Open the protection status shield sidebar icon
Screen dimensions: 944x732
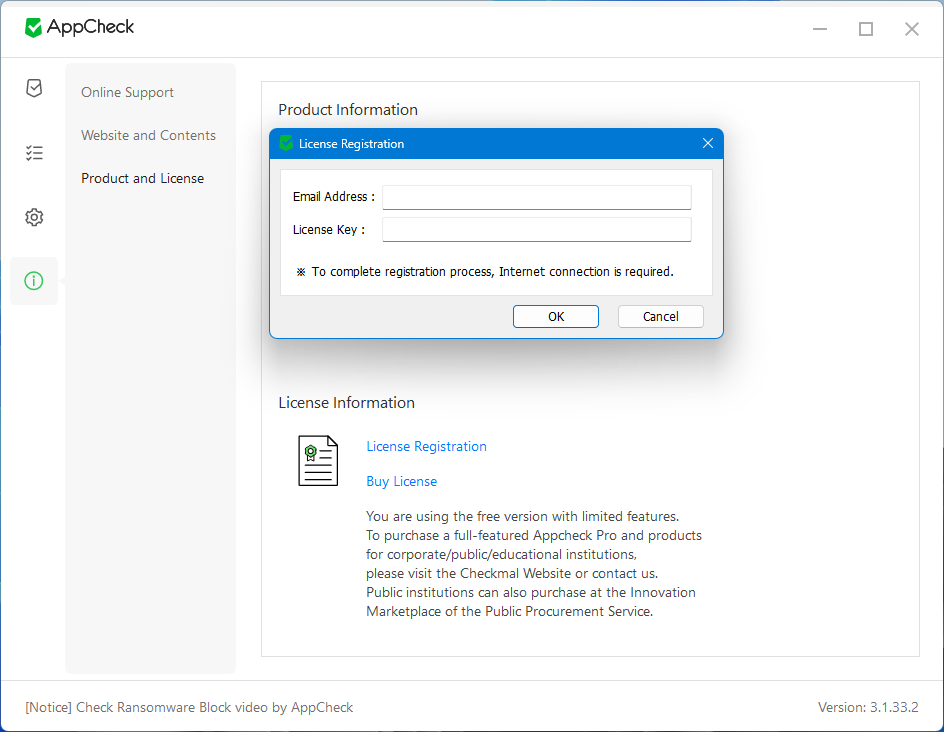tap(34, 89)
